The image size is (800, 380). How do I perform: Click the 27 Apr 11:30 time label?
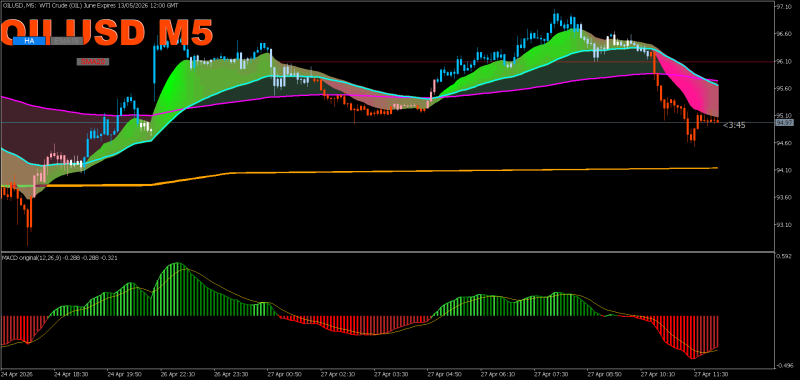click(712, 373)
